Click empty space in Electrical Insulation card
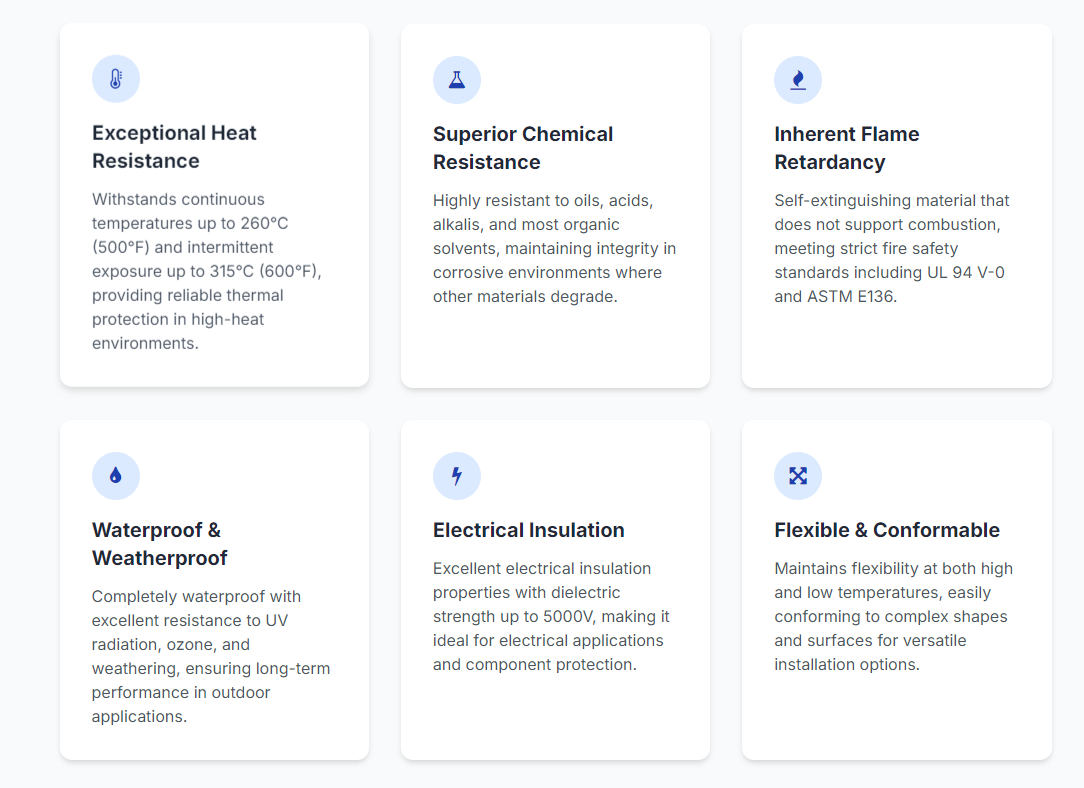This screenshot has height=788, width=1084. click(x=555, y=715)
